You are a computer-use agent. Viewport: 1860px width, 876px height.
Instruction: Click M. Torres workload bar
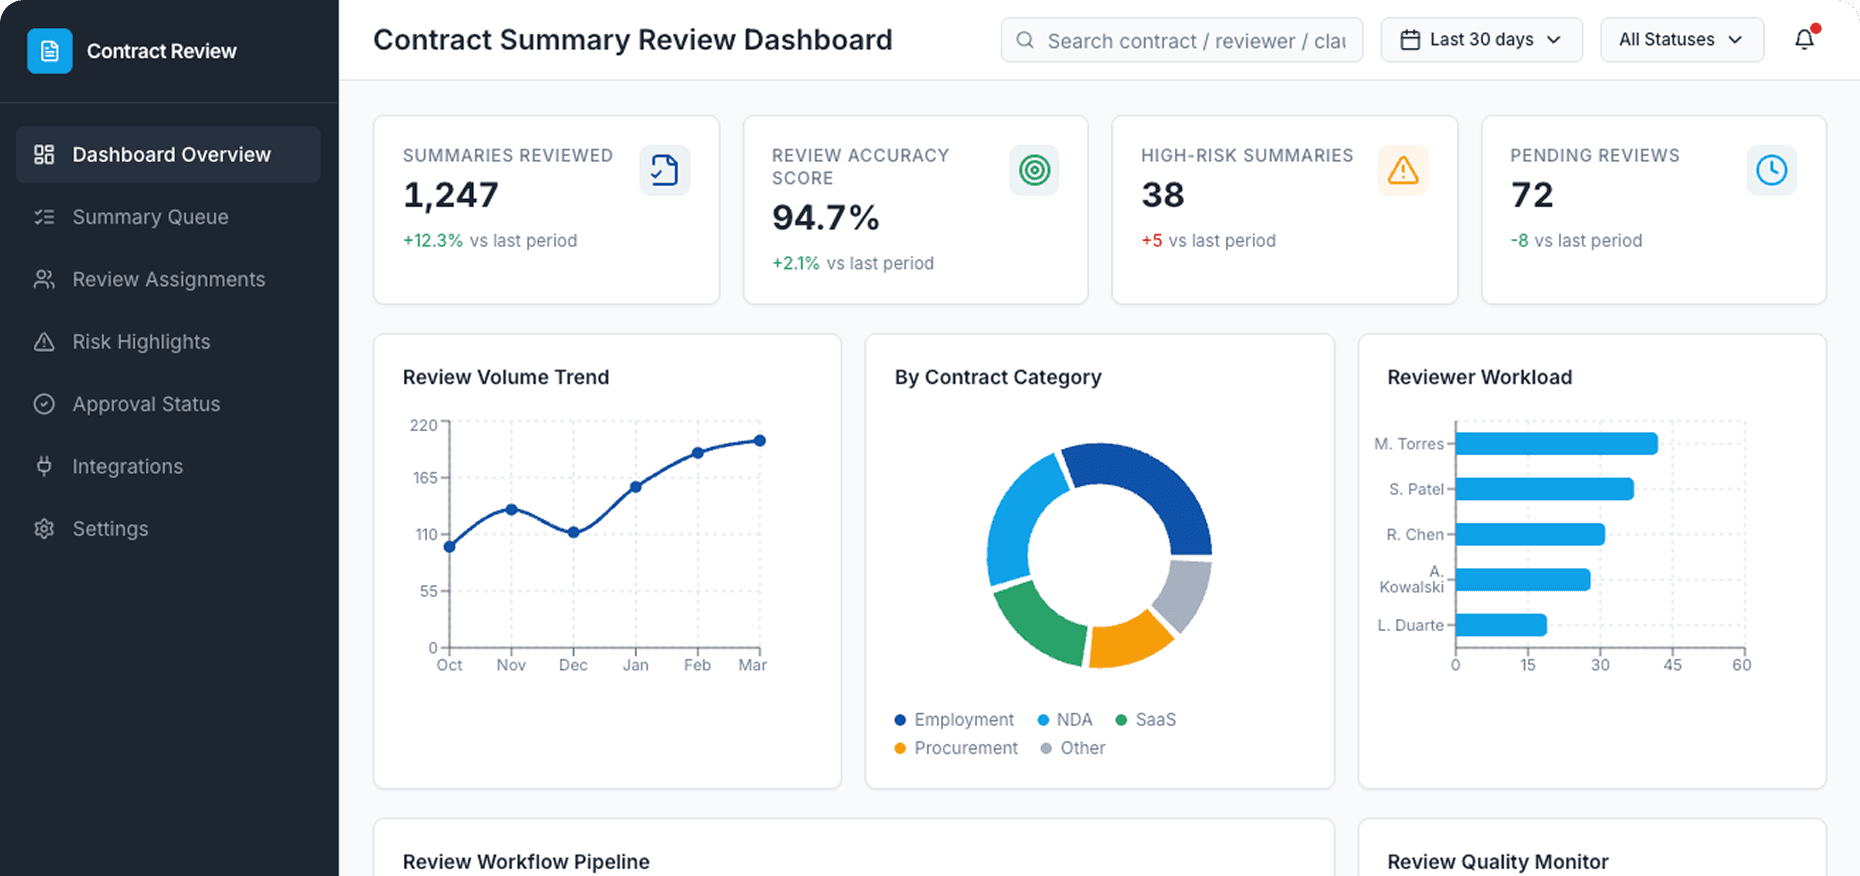point(1556,443)
